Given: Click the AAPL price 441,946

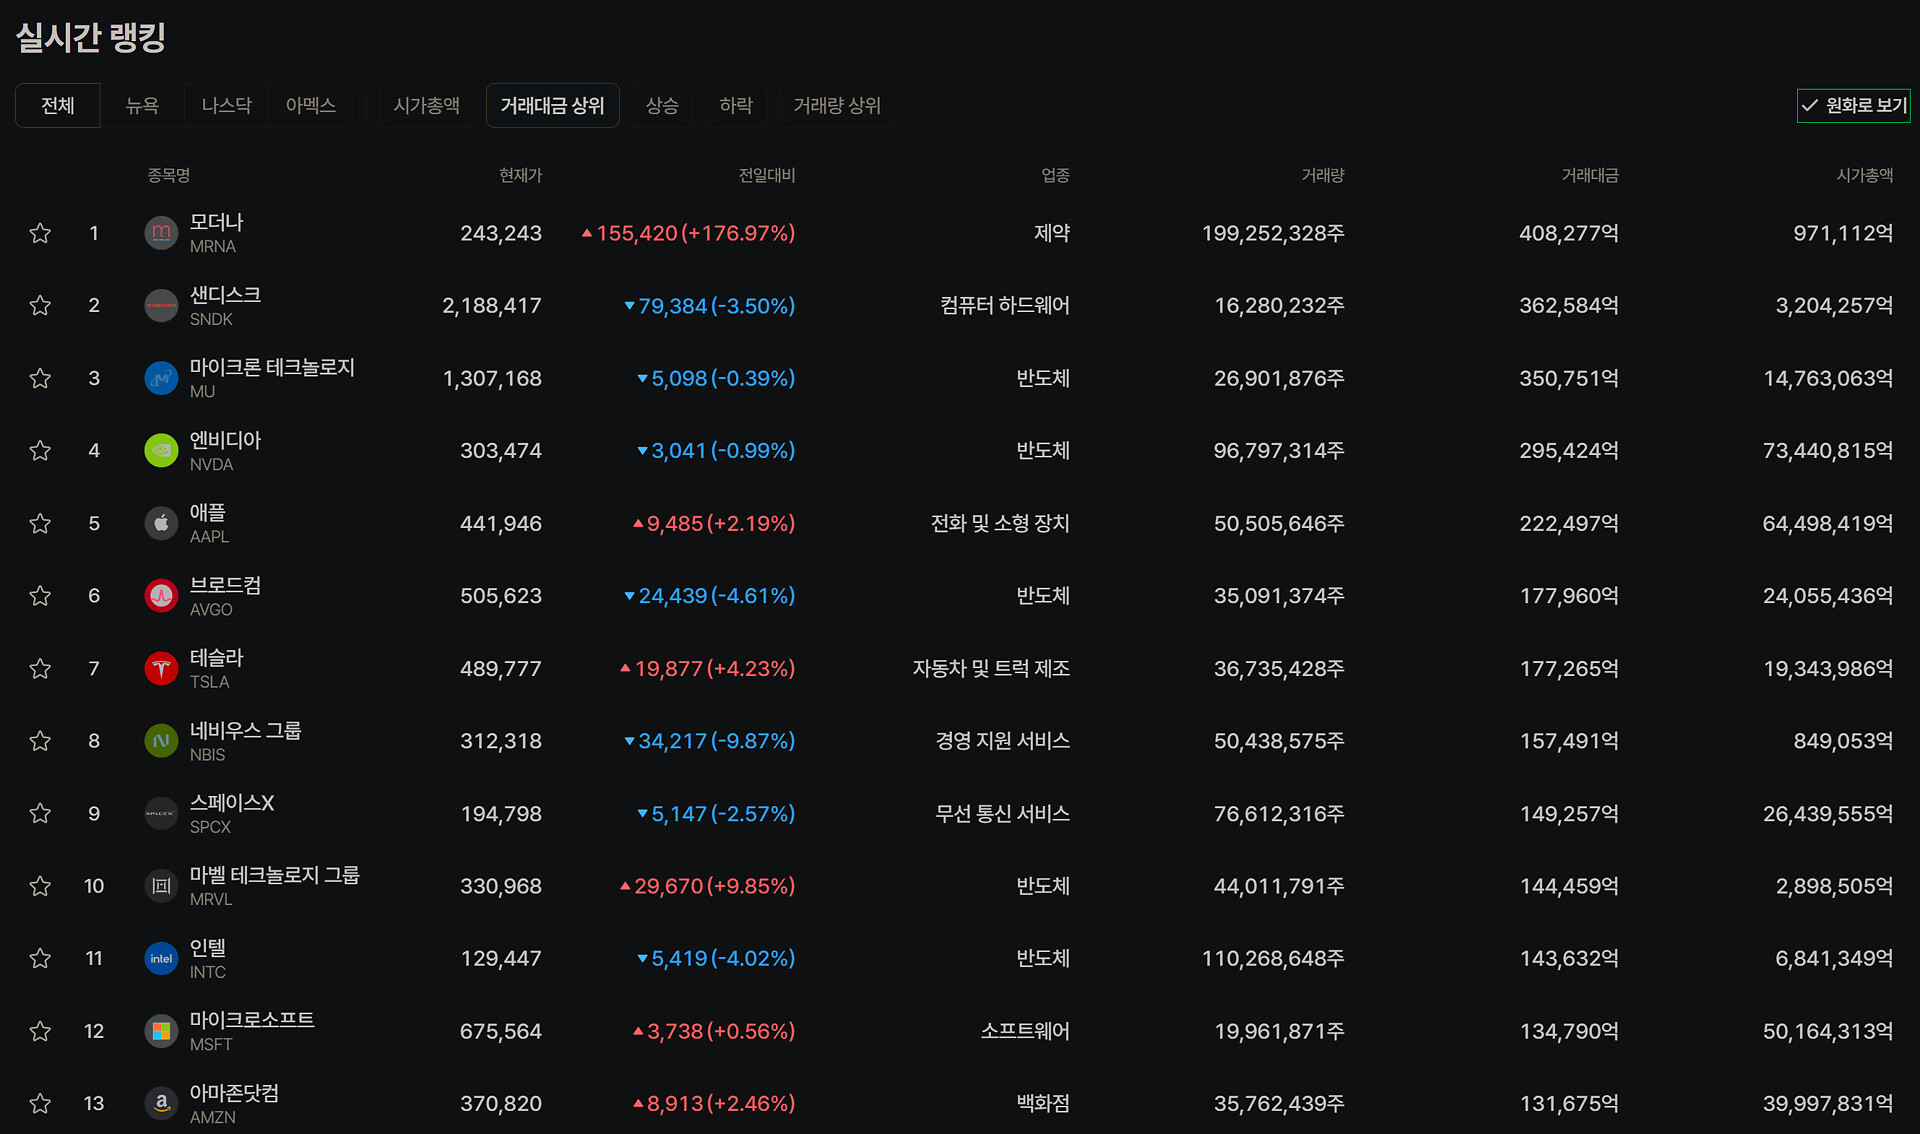Looking at the screenshot, I should [501, 523].
